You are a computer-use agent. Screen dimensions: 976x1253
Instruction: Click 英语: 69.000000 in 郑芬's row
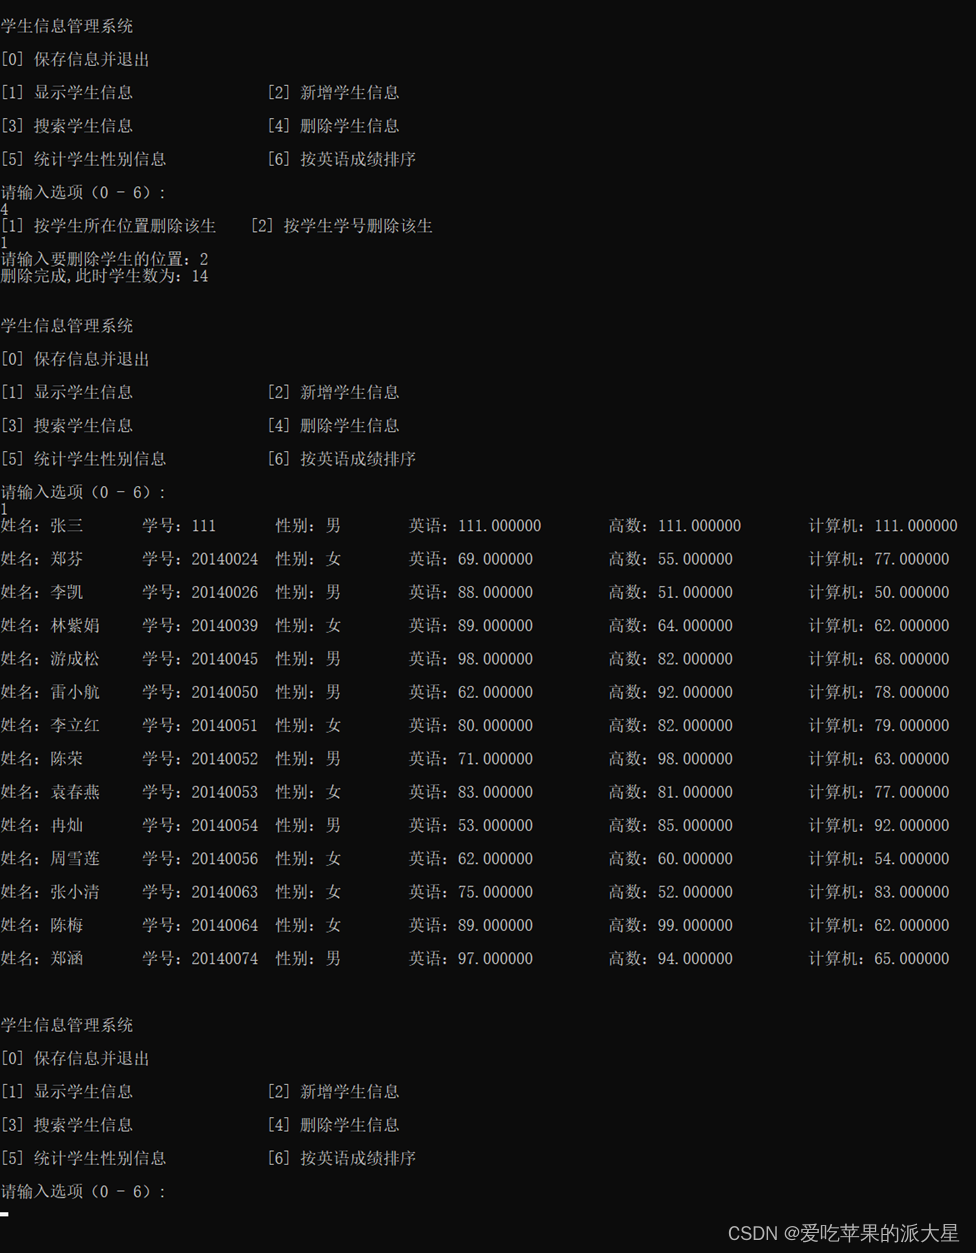coord(471,559)
